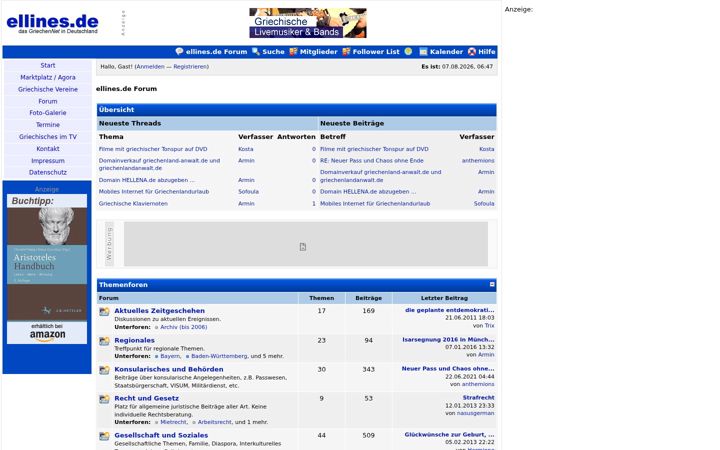Open Kontakt in the sidebar
Image resolution: width=720 pixels, height=450 pixels.
coord(48,148)
